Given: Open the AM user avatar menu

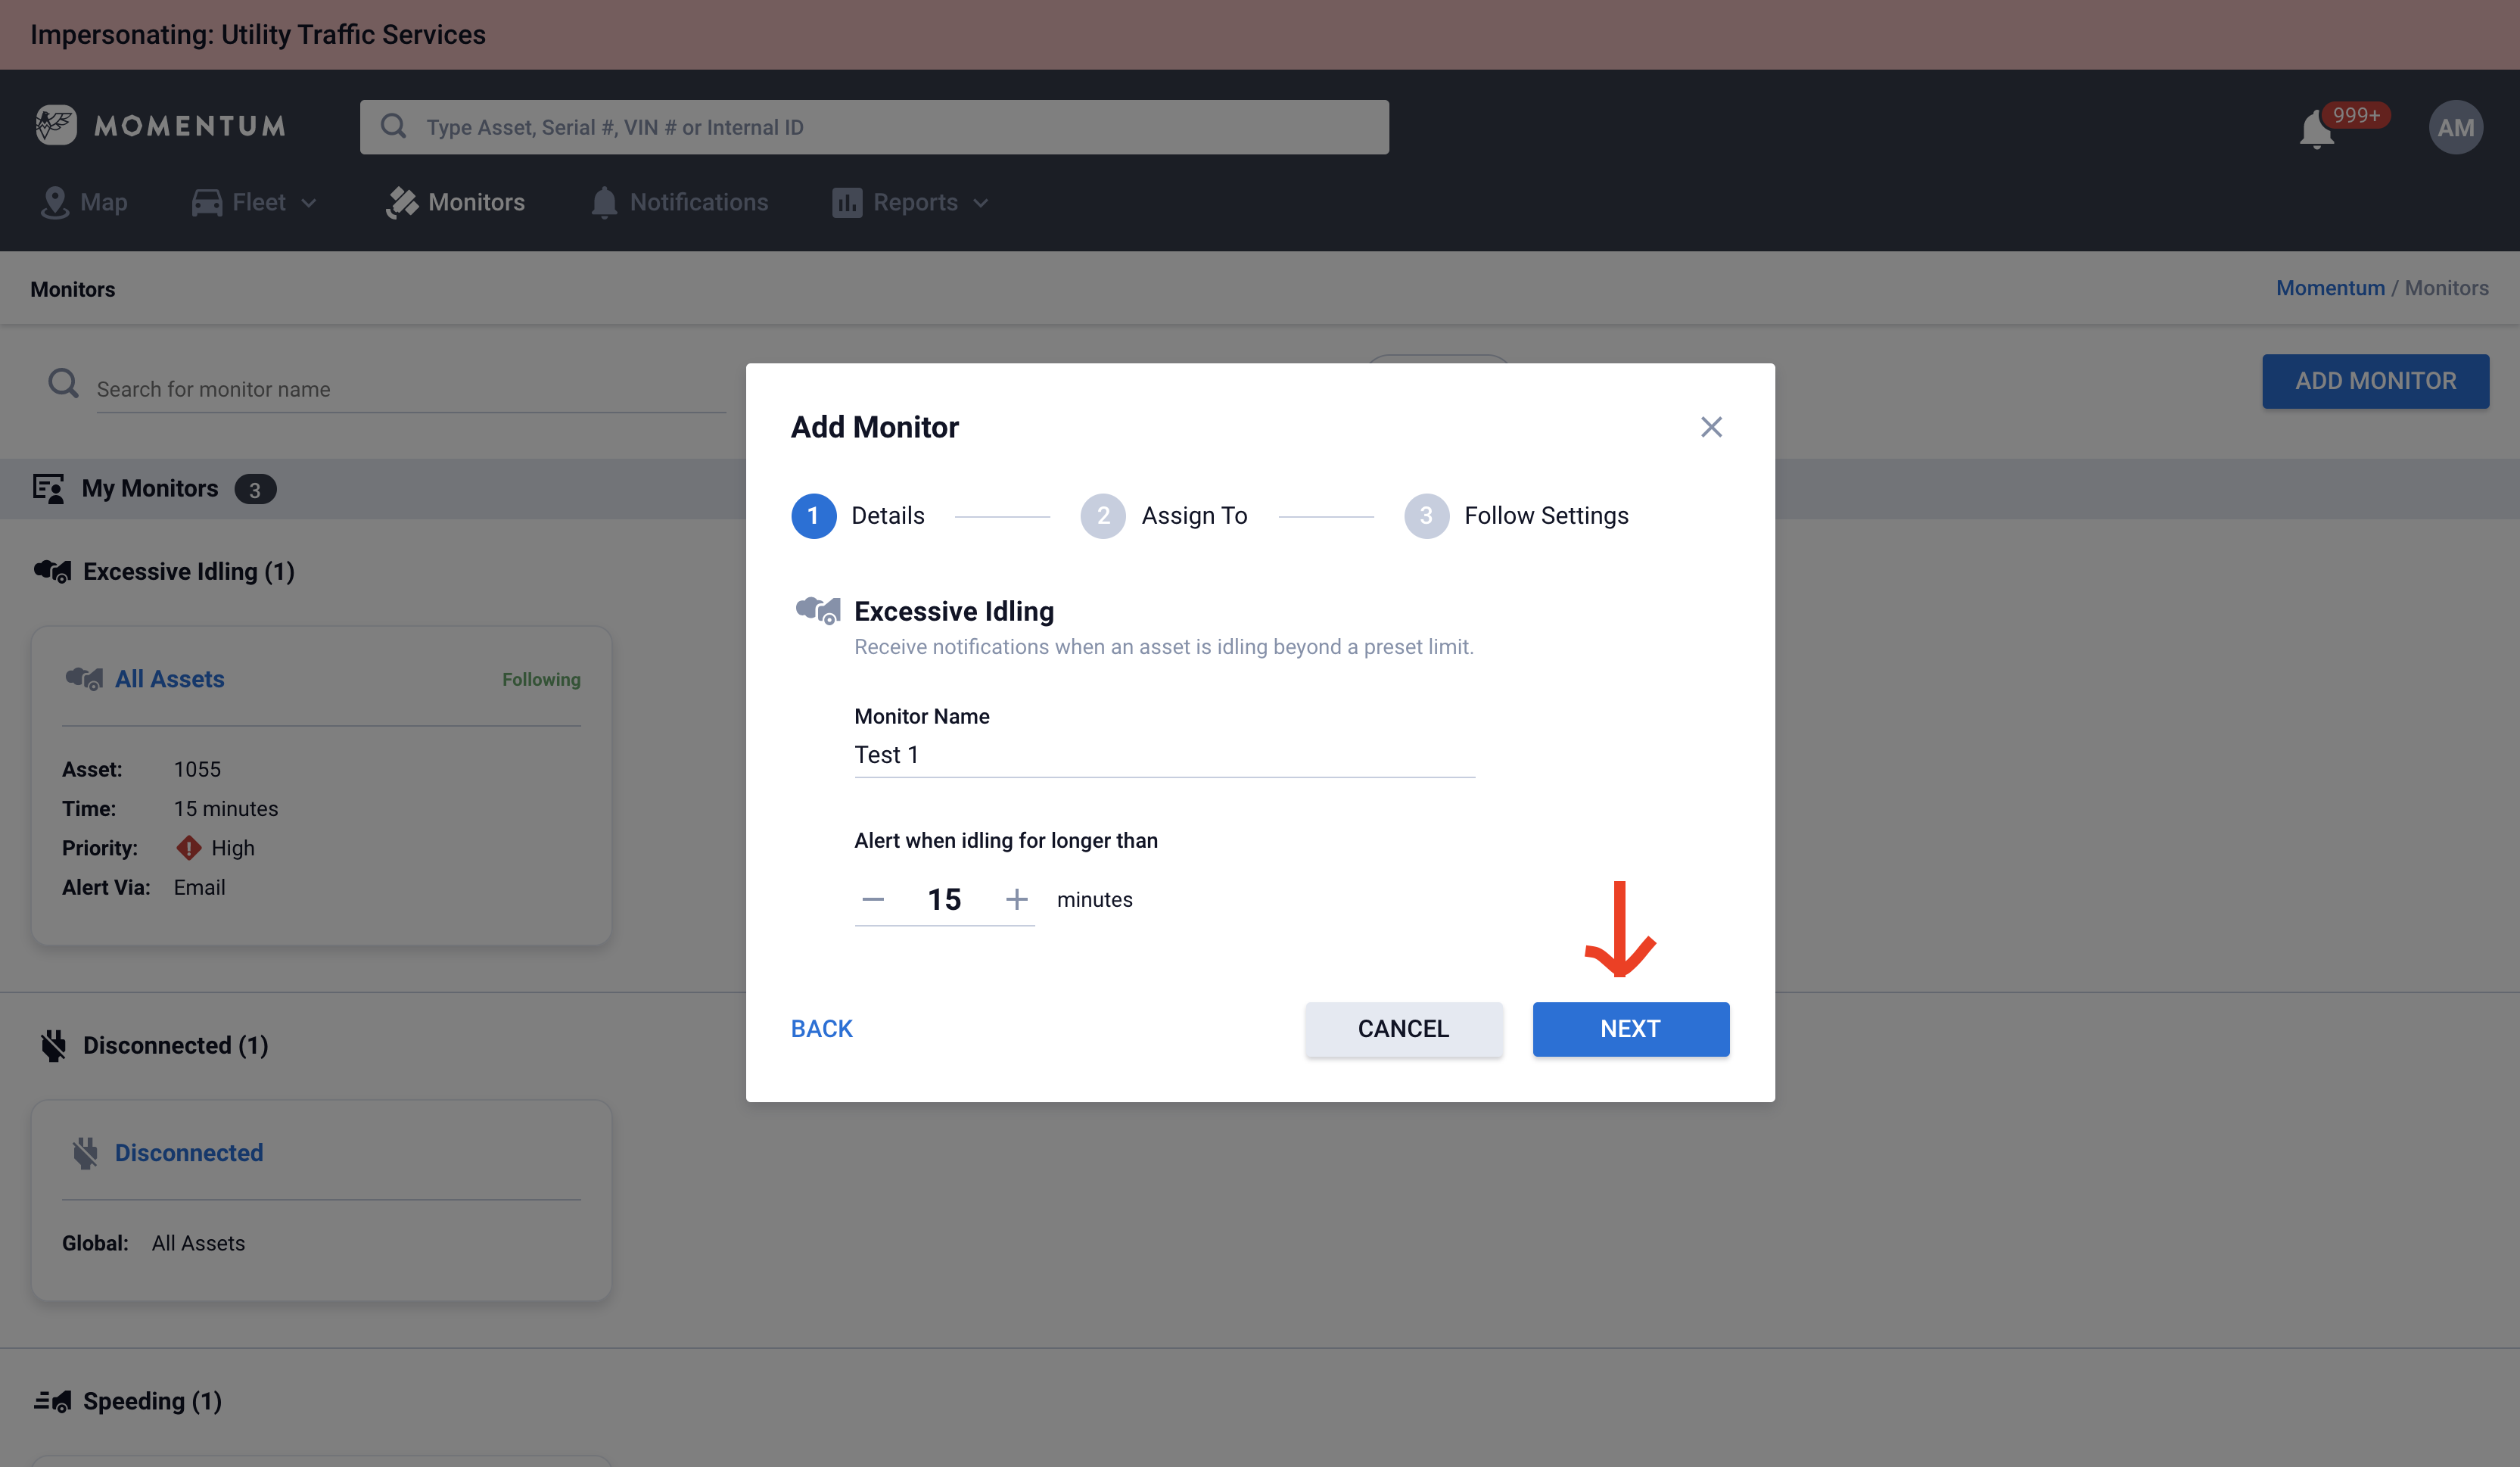Looking at the screenshot, I should click(x=2455, y=127).
